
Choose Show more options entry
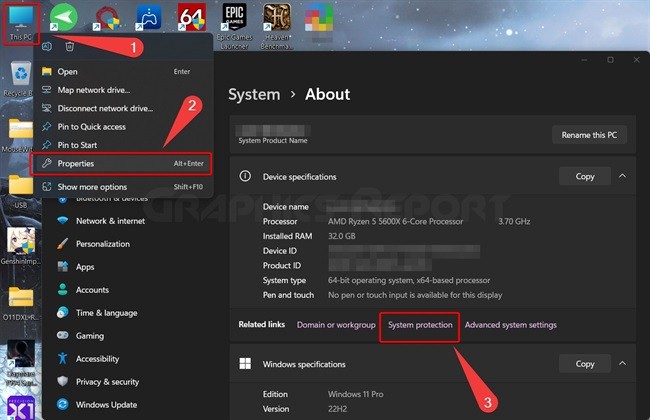click(123, 187)
